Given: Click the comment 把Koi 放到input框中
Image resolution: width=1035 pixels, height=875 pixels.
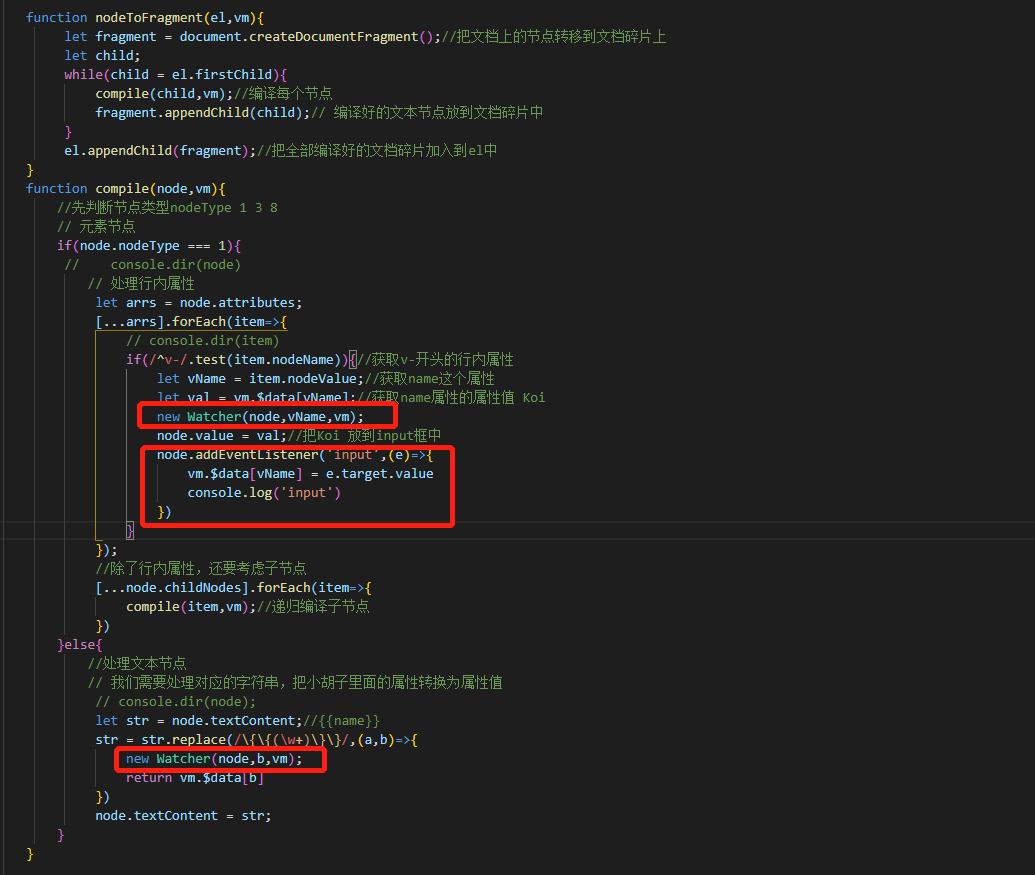Looking at the screenshot, I should coord(364,436).
